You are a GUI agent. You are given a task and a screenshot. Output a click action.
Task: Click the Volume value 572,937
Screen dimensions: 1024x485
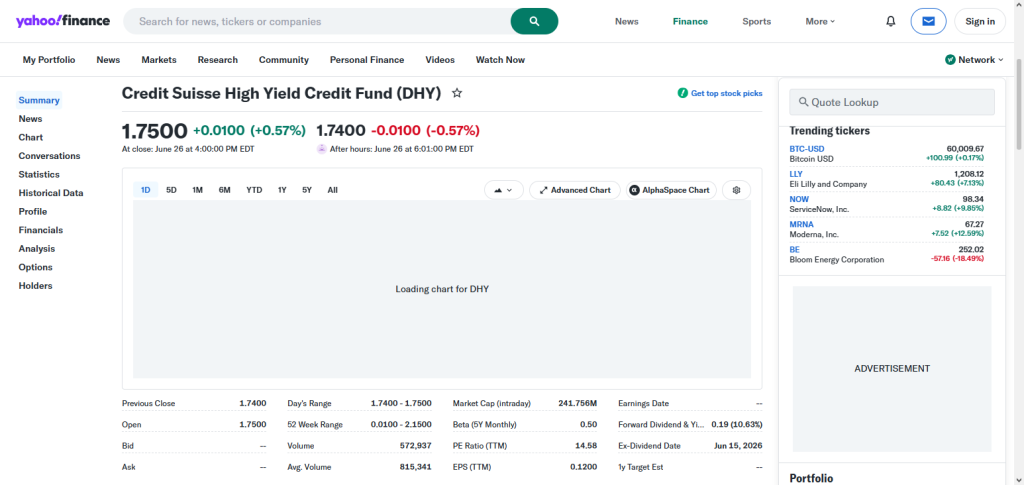coord(415,446)
